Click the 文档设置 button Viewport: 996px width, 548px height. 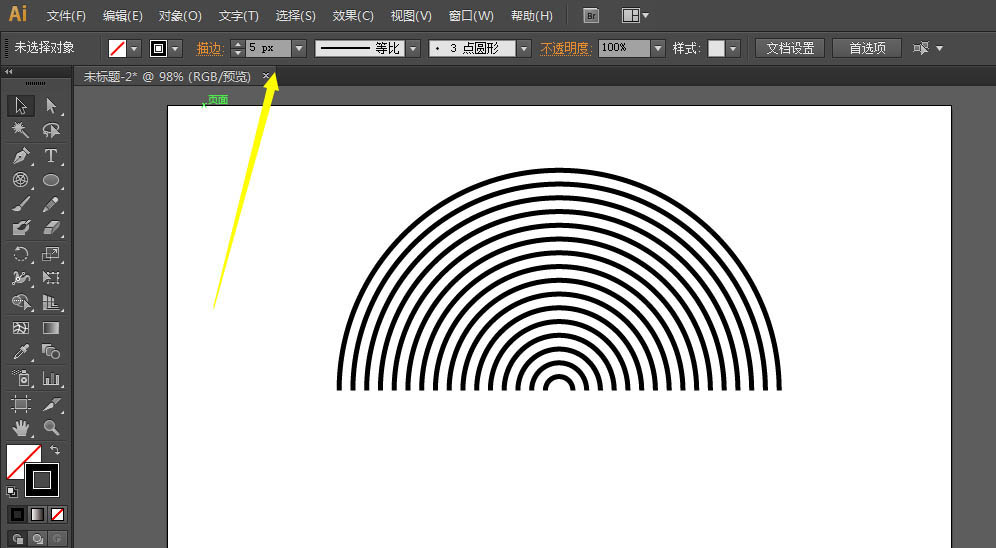789,48
